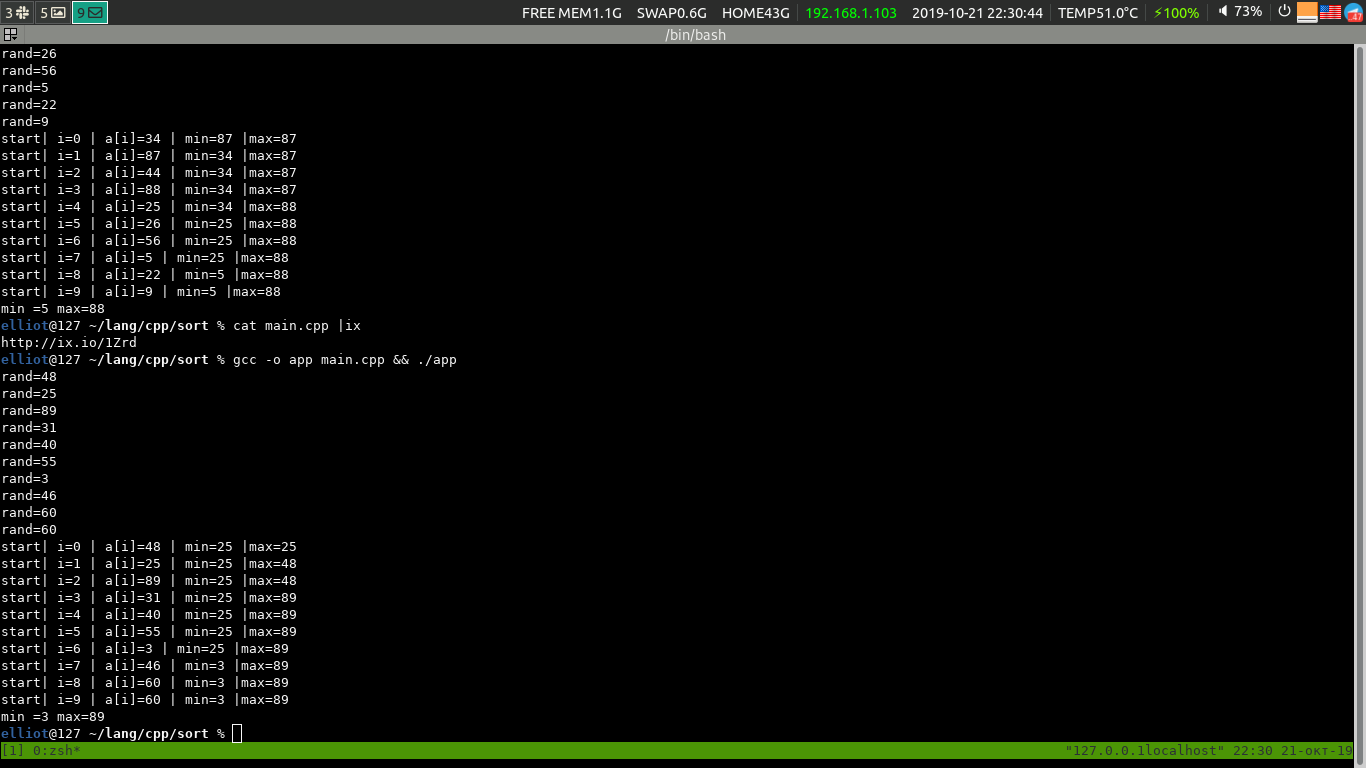Click the HOME43G disk indicator
This screenshot has width=1366, height=768.
756,13
